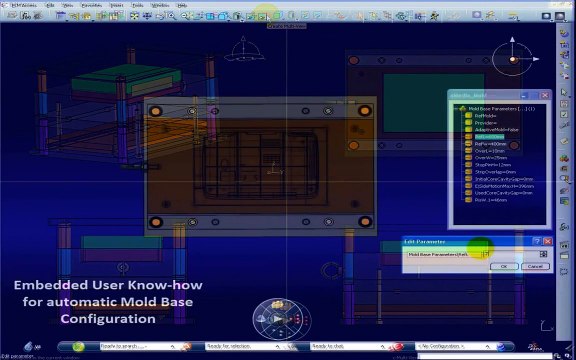Click the green Create Multi-View toolbar icon
The width and height of the screenshot is (576, 360).
262,16
